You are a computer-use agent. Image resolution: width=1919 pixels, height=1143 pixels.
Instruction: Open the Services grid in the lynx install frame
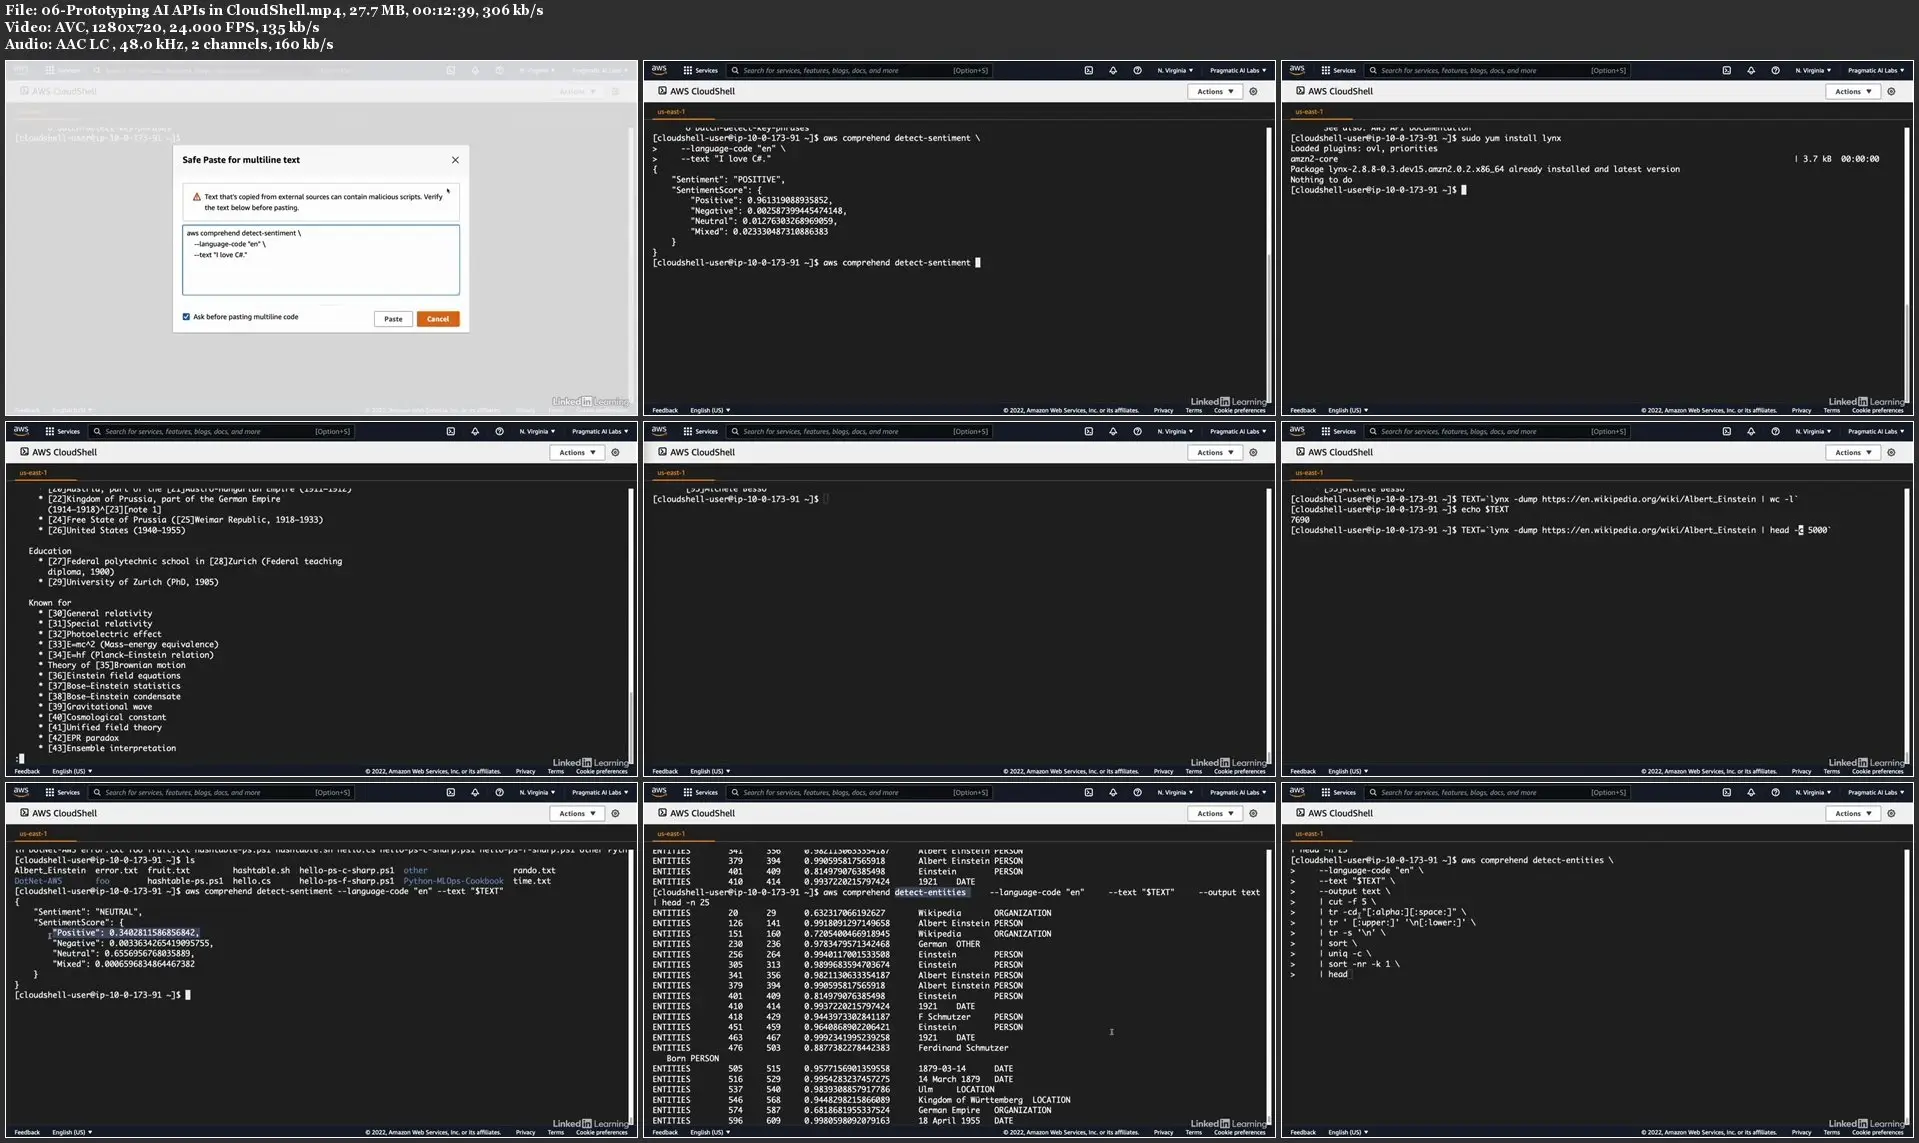click(x=1338, y=70)
